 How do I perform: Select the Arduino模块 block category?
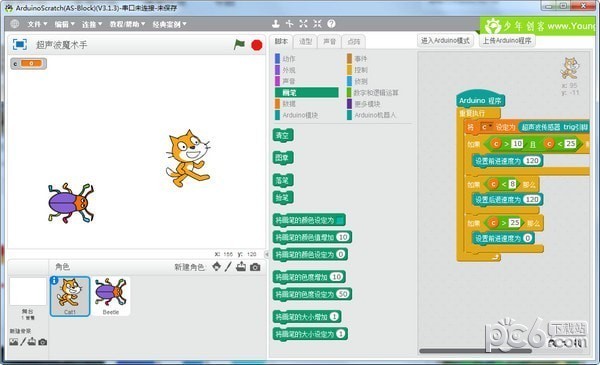297,115
